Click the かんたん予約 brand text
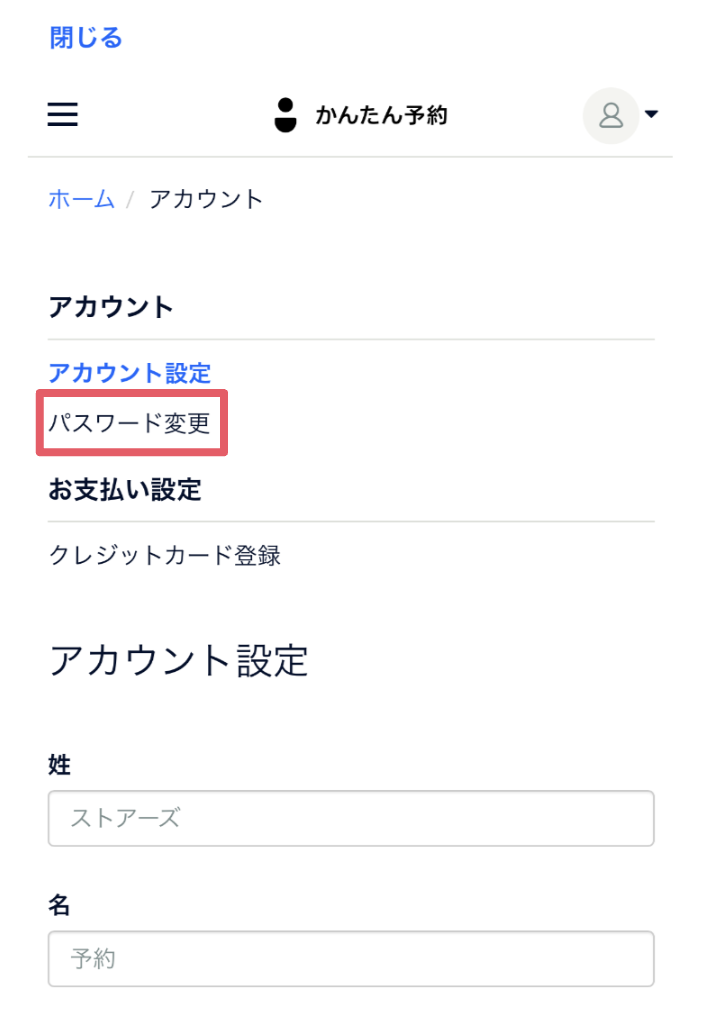The height and width of the screenshot is (1014, 720). (381, 115)
